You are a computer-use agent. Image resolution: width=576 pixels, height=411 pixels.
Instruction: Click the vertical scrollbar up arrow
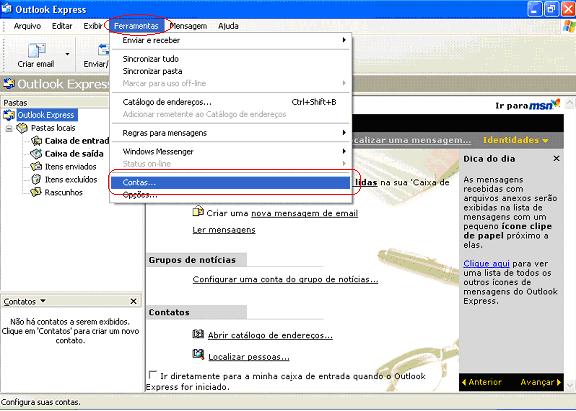click(x=570, y=103)
